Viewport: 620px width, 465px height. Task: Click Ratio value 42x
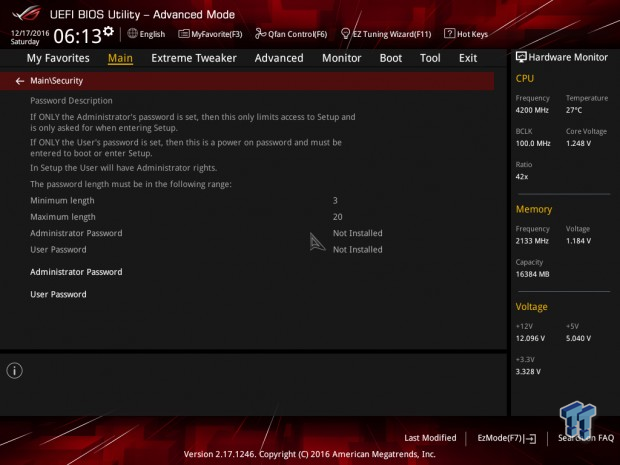[522, 177]
